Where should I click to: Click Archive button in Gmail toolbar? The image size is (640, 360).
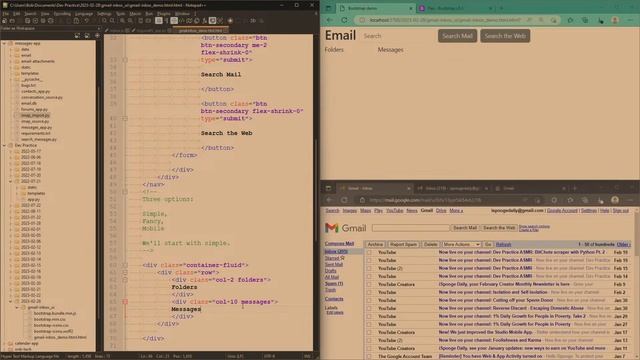375,244
